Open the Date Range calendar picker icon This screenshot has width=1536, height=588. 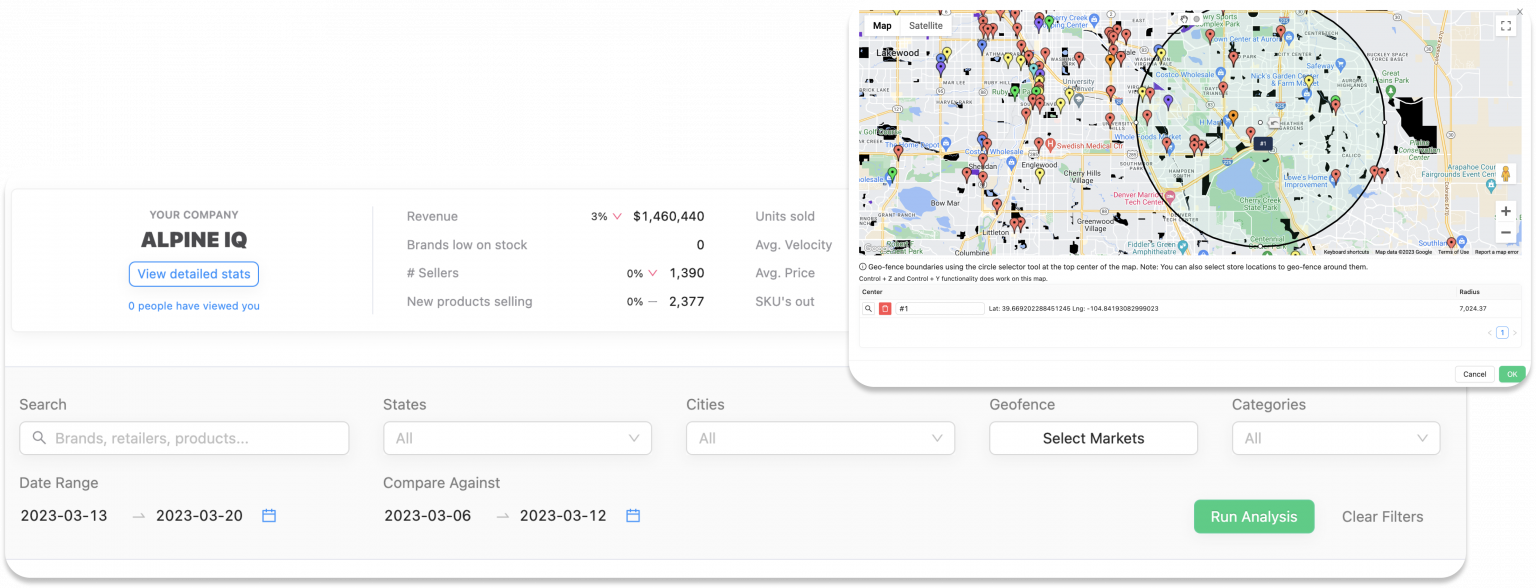(269, 516)
